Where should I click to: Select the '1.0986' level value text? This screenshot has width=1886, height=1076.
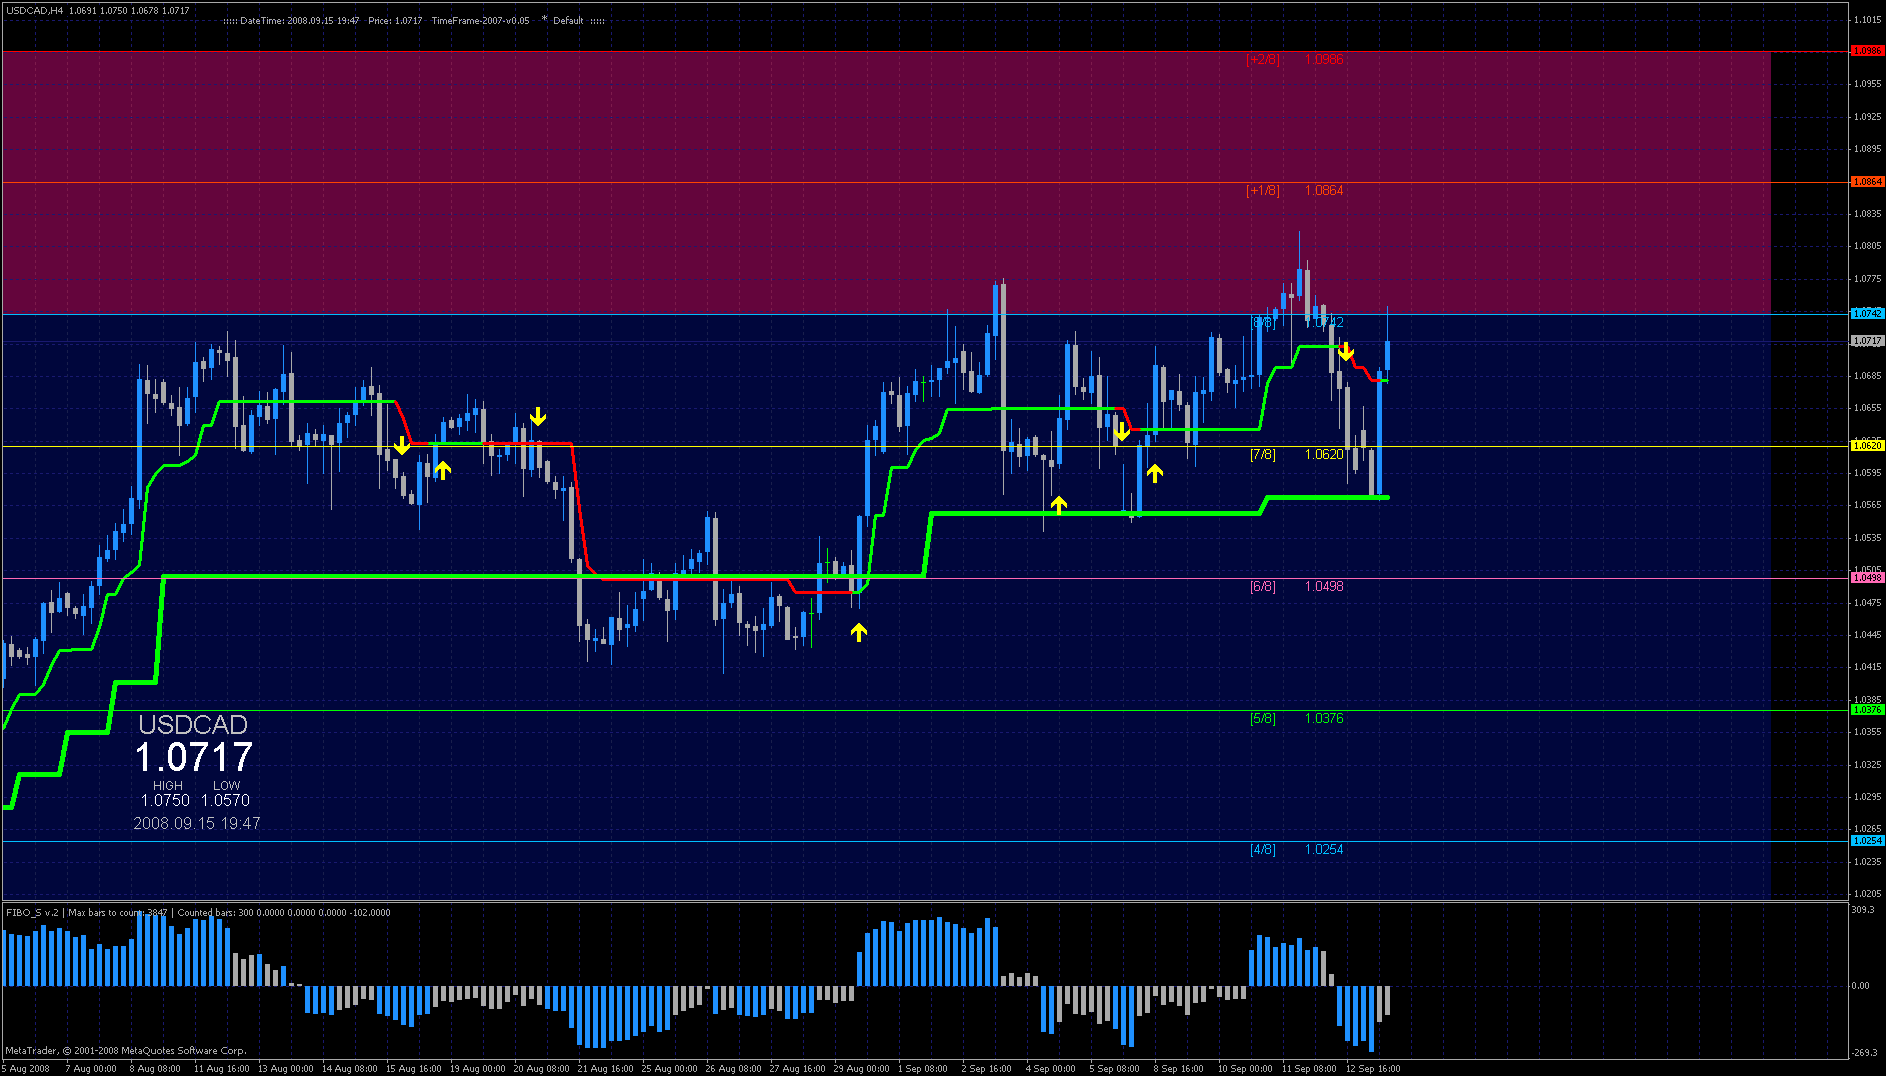tap(1324, 59)
